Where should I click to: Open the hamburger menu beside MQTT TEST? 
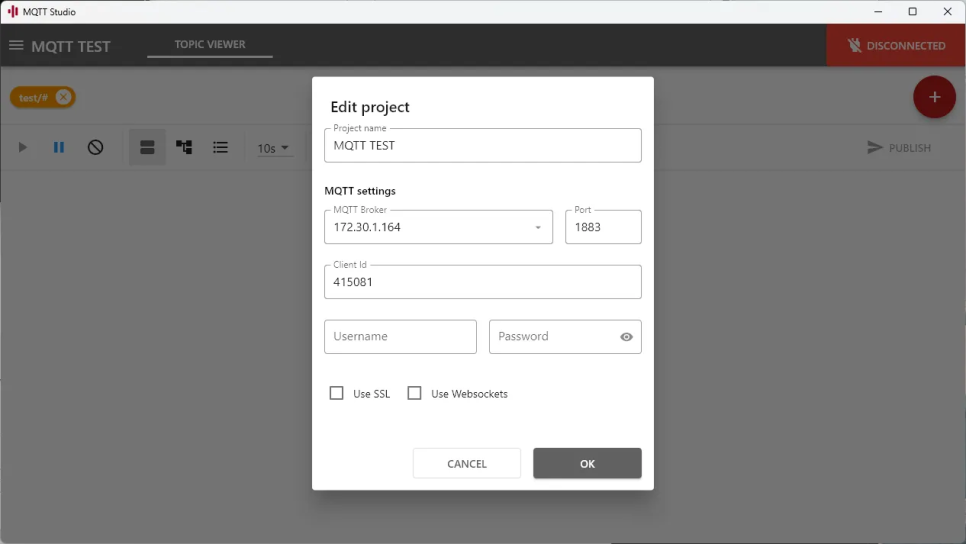16,46
